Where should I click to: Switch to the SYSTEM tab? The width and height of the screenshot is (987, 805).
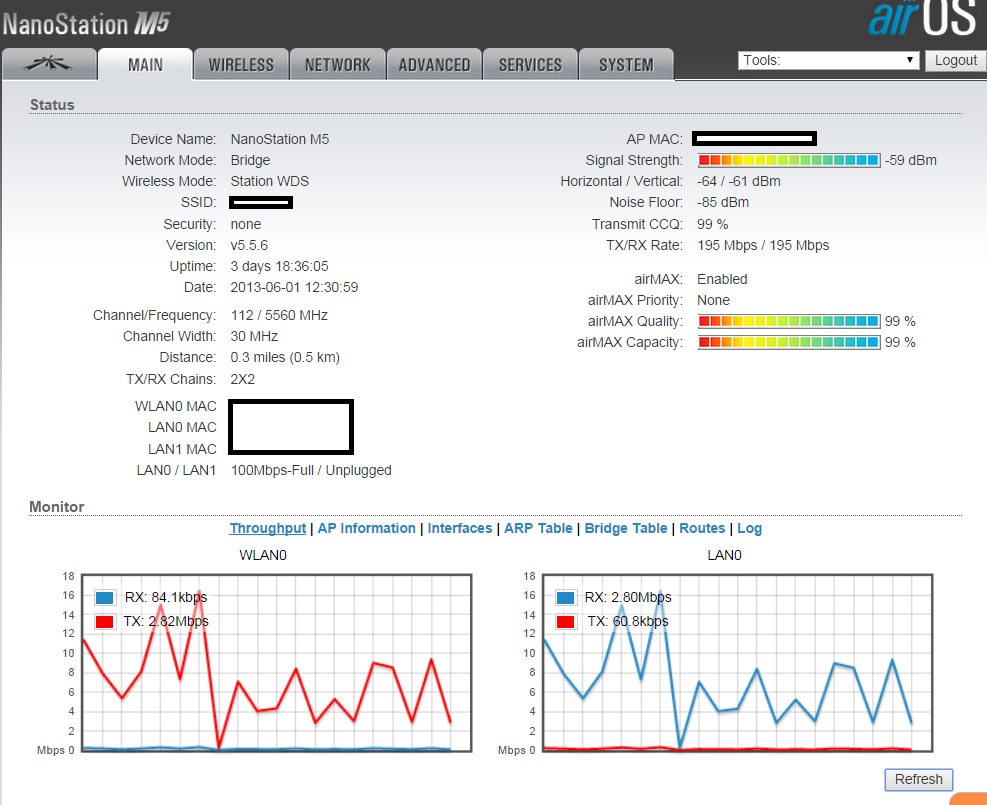[x=626, y=64]
